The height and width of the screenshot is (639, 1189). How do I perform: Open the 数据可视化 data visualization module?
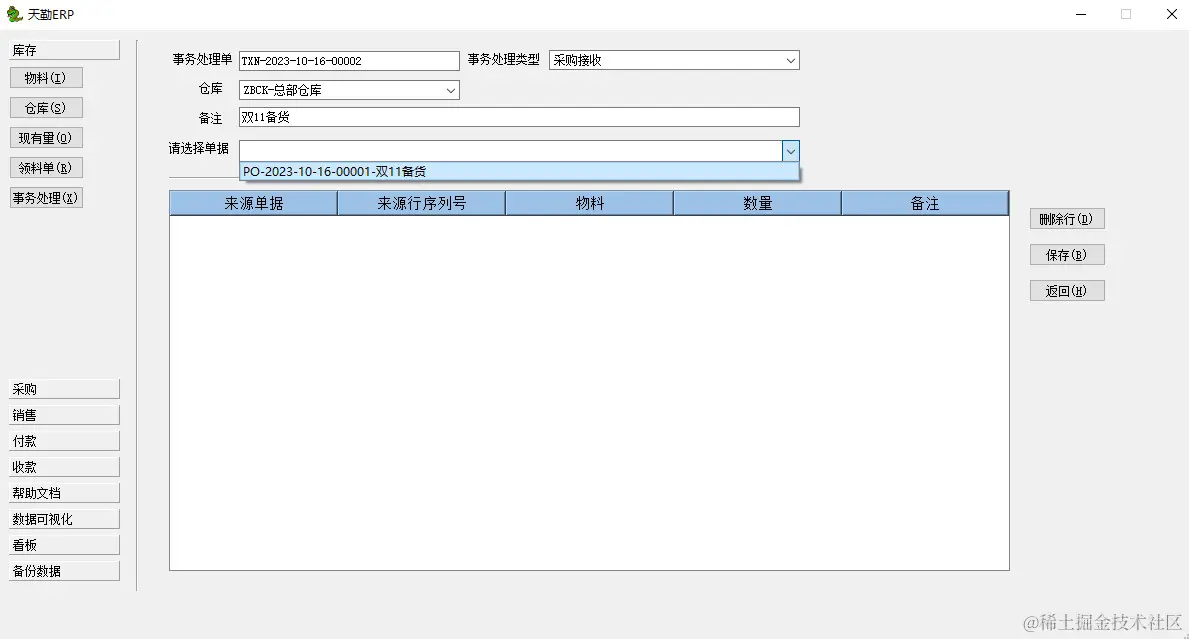pos(63,517)
